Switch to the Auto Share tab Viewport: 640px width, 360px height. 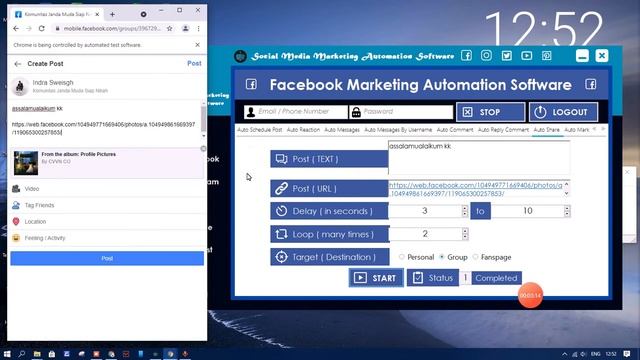547,130
